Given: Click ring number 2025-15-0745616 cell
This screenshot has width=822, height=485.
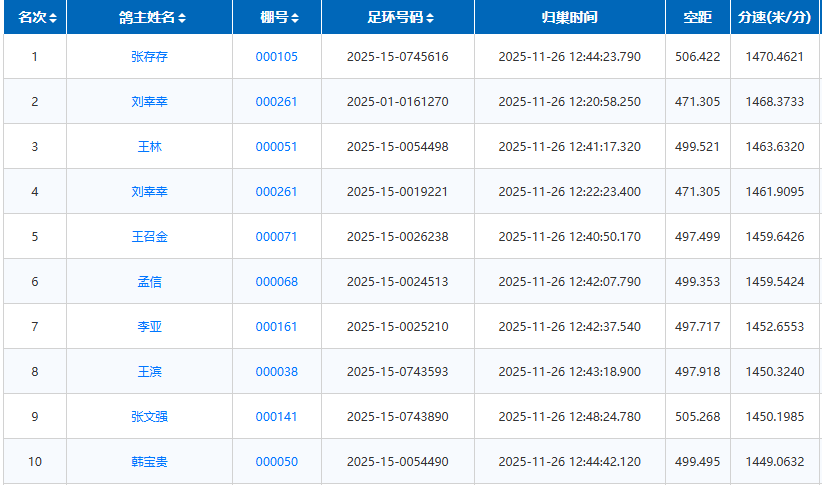Looking at the screenshot, I should (397, 57).
